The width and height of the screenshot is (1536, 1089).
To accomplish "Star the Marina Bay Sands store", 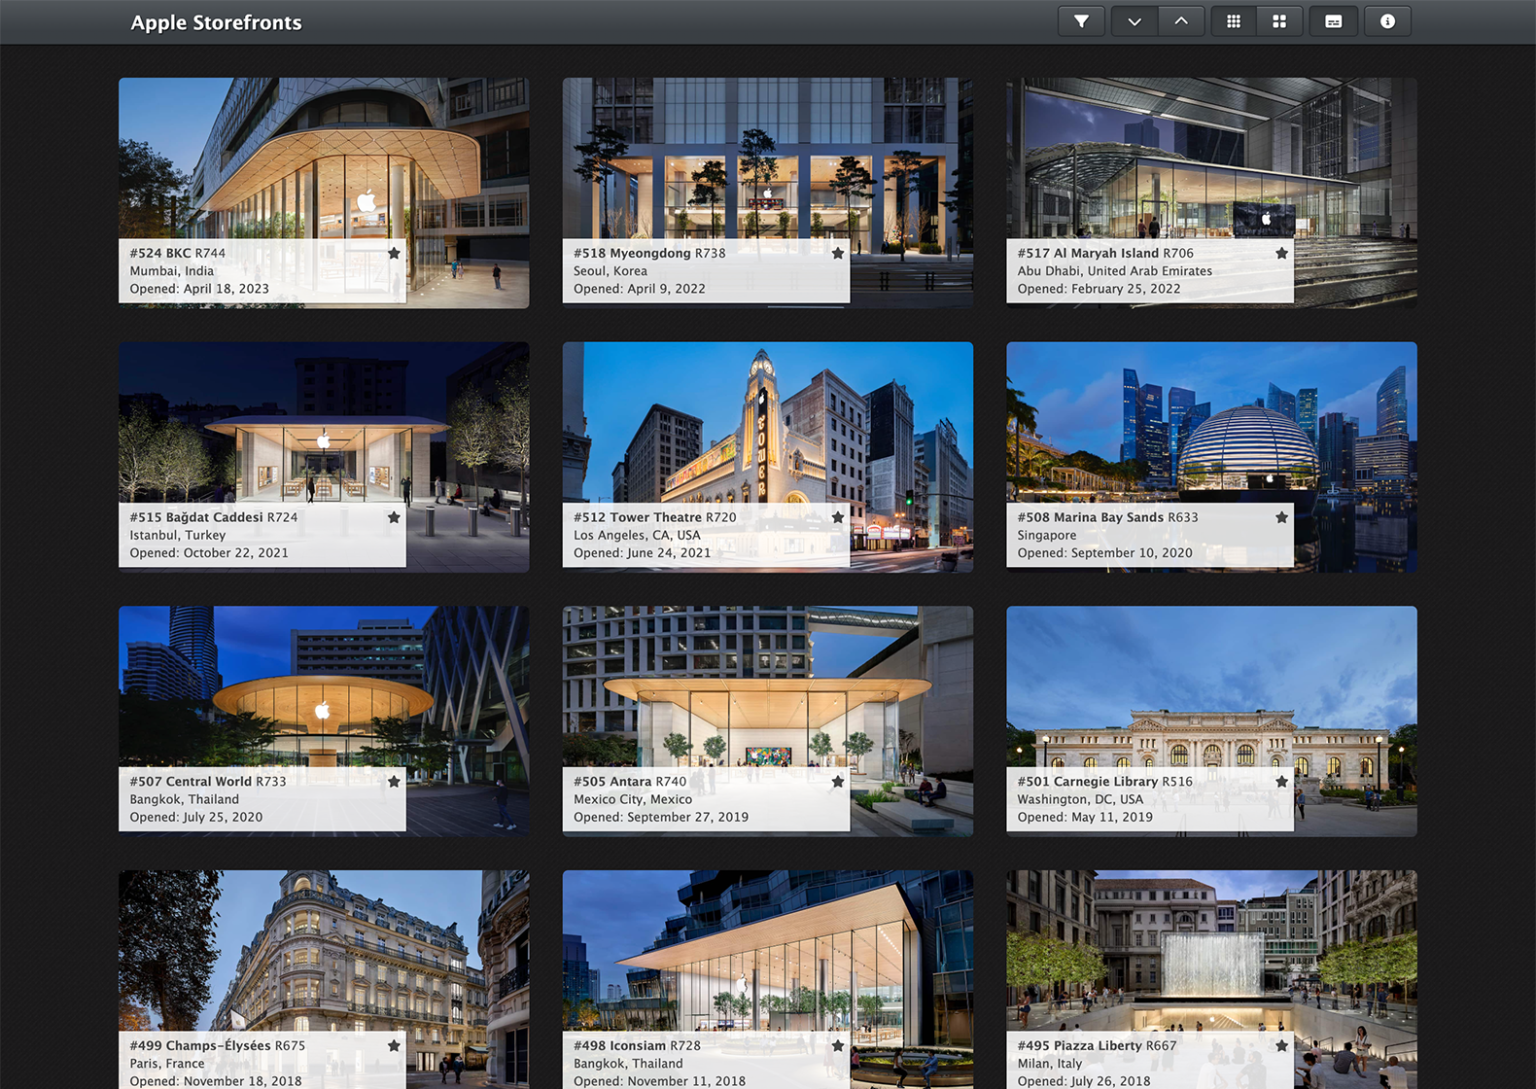I will coord(1282,518).
